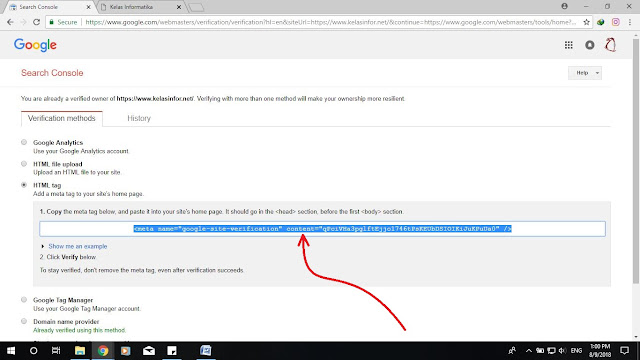Reload the page with refresh icon

pos(36,22)
